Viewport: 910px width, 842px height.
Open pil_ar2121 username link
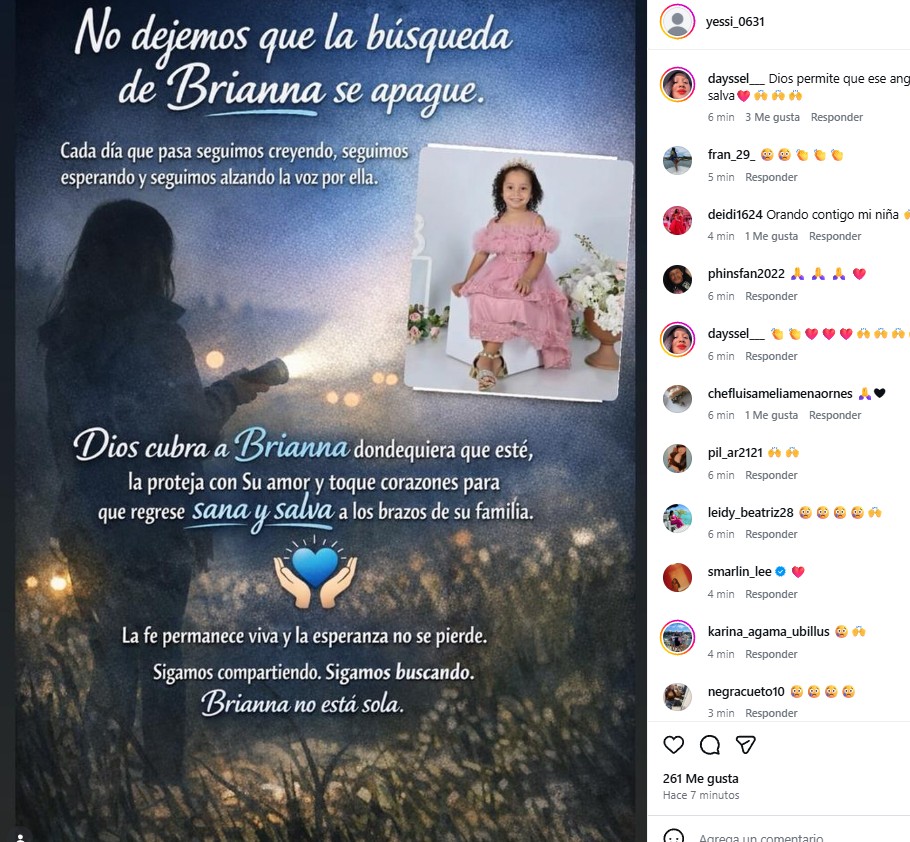(x=735, y=453)
